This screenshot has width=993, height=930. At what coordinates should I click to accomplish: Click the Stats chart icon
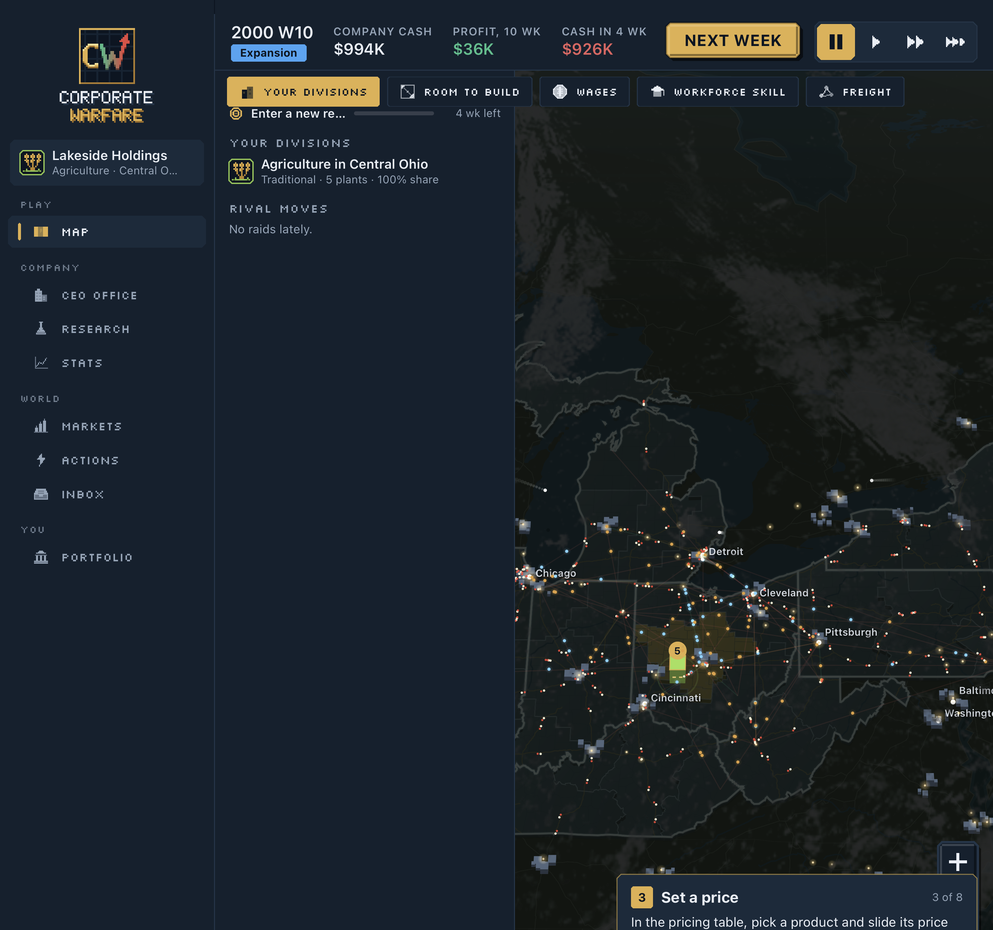(x=41, y=363)
